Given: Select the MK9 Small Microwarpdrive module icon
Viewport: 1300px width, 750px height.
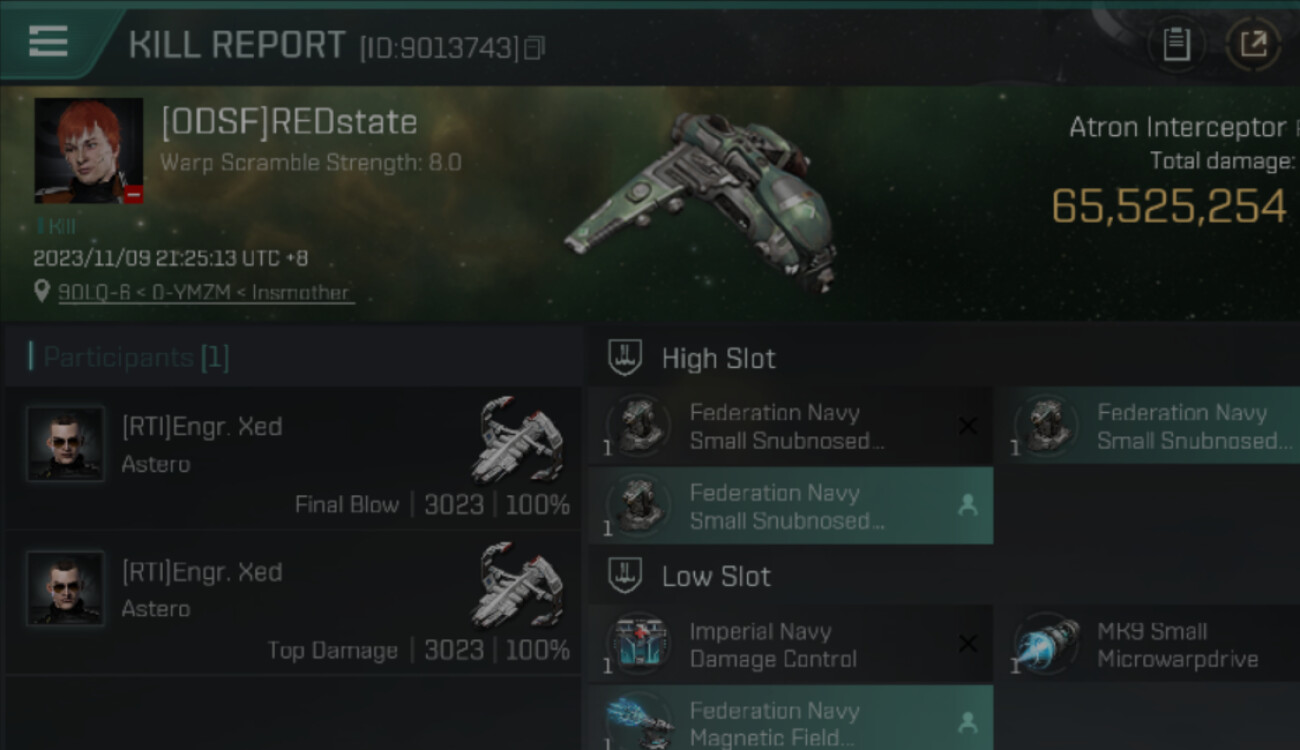Looking at the screenshot, I should (1047, 645).
